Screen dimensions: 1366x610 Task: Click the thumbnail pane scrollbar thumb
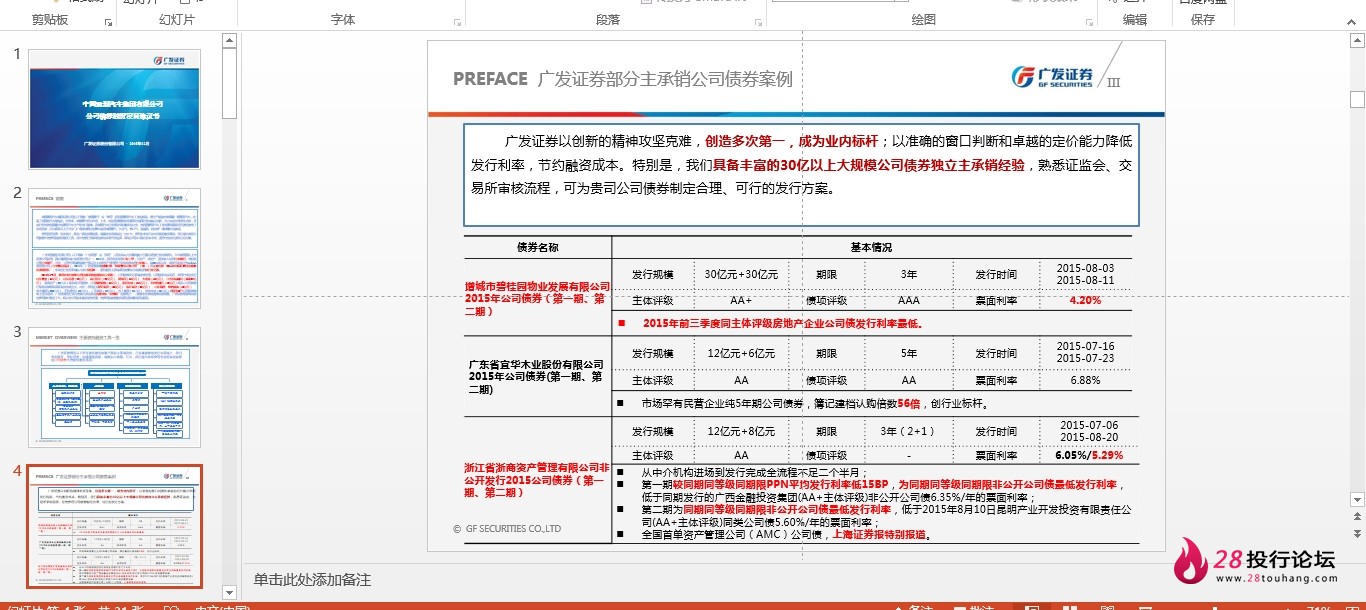point(229,84)
